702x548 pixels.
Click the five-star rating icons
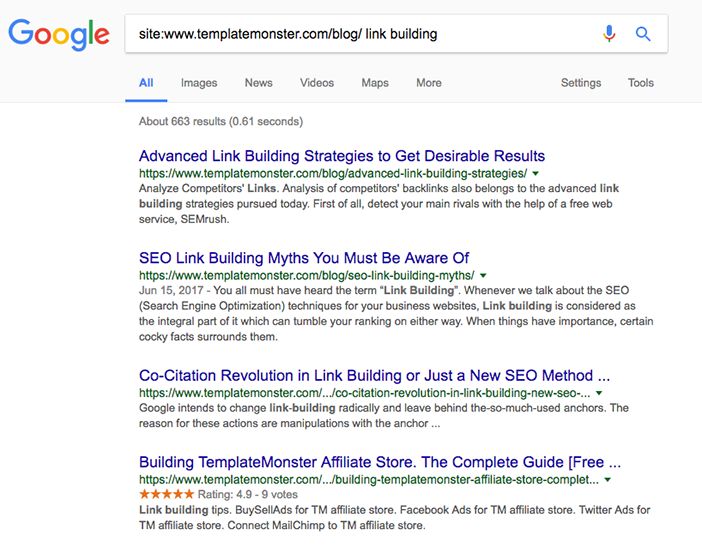pos(166,494)
